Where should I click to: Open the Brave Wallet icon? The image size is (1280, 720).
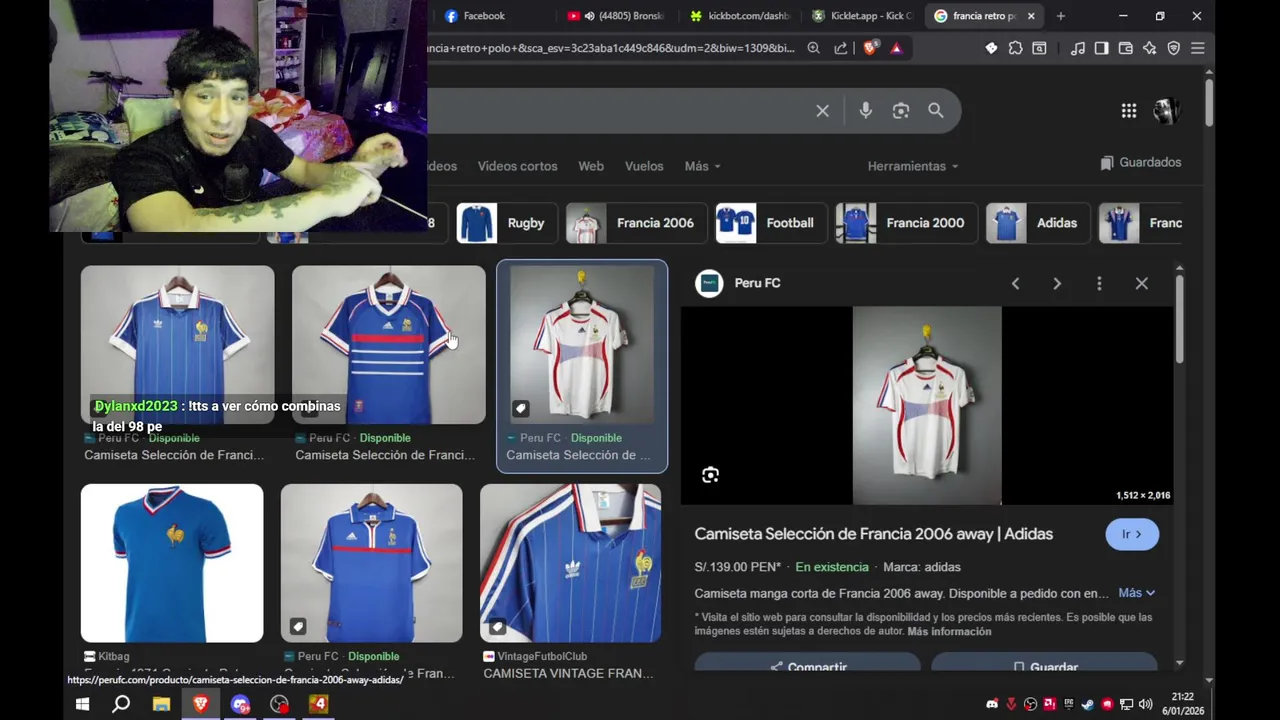tap(1125, 48)
